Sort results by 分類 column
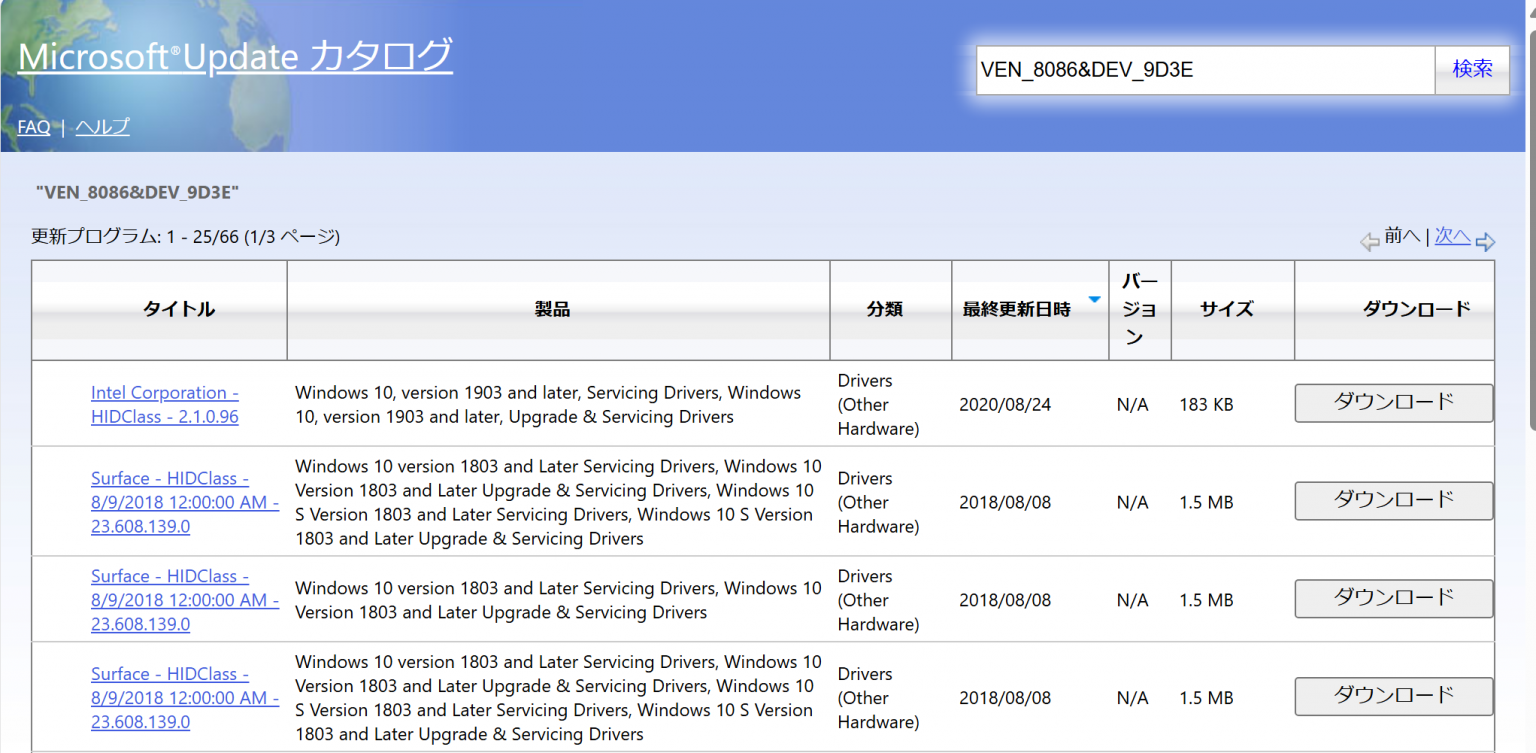 pyautogui.click(x=884, y=310)
